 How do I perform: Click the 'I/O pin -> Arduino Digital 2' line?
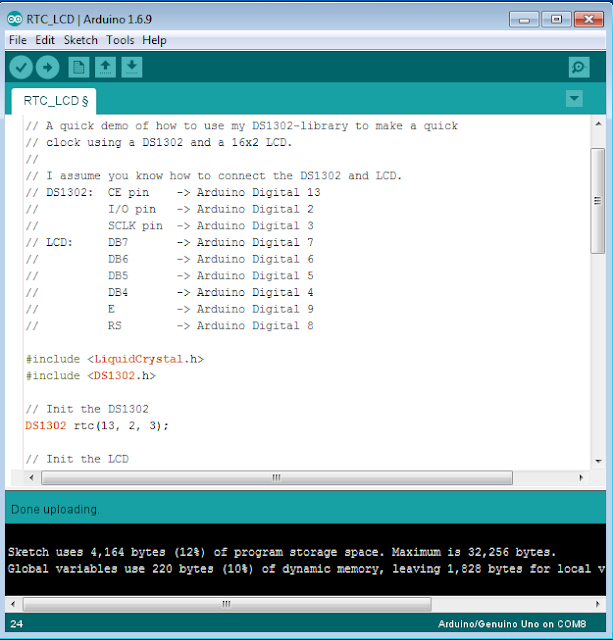169,209
